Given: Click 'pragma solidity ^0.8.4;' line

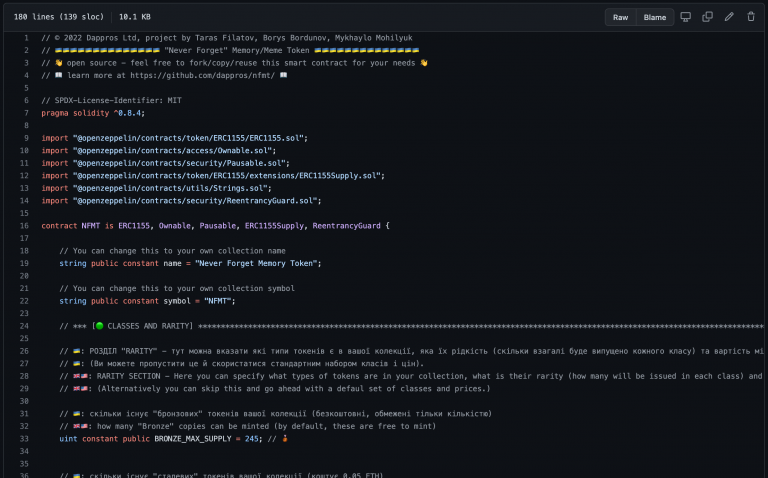Looking at the screenshot, I should 93,113.
